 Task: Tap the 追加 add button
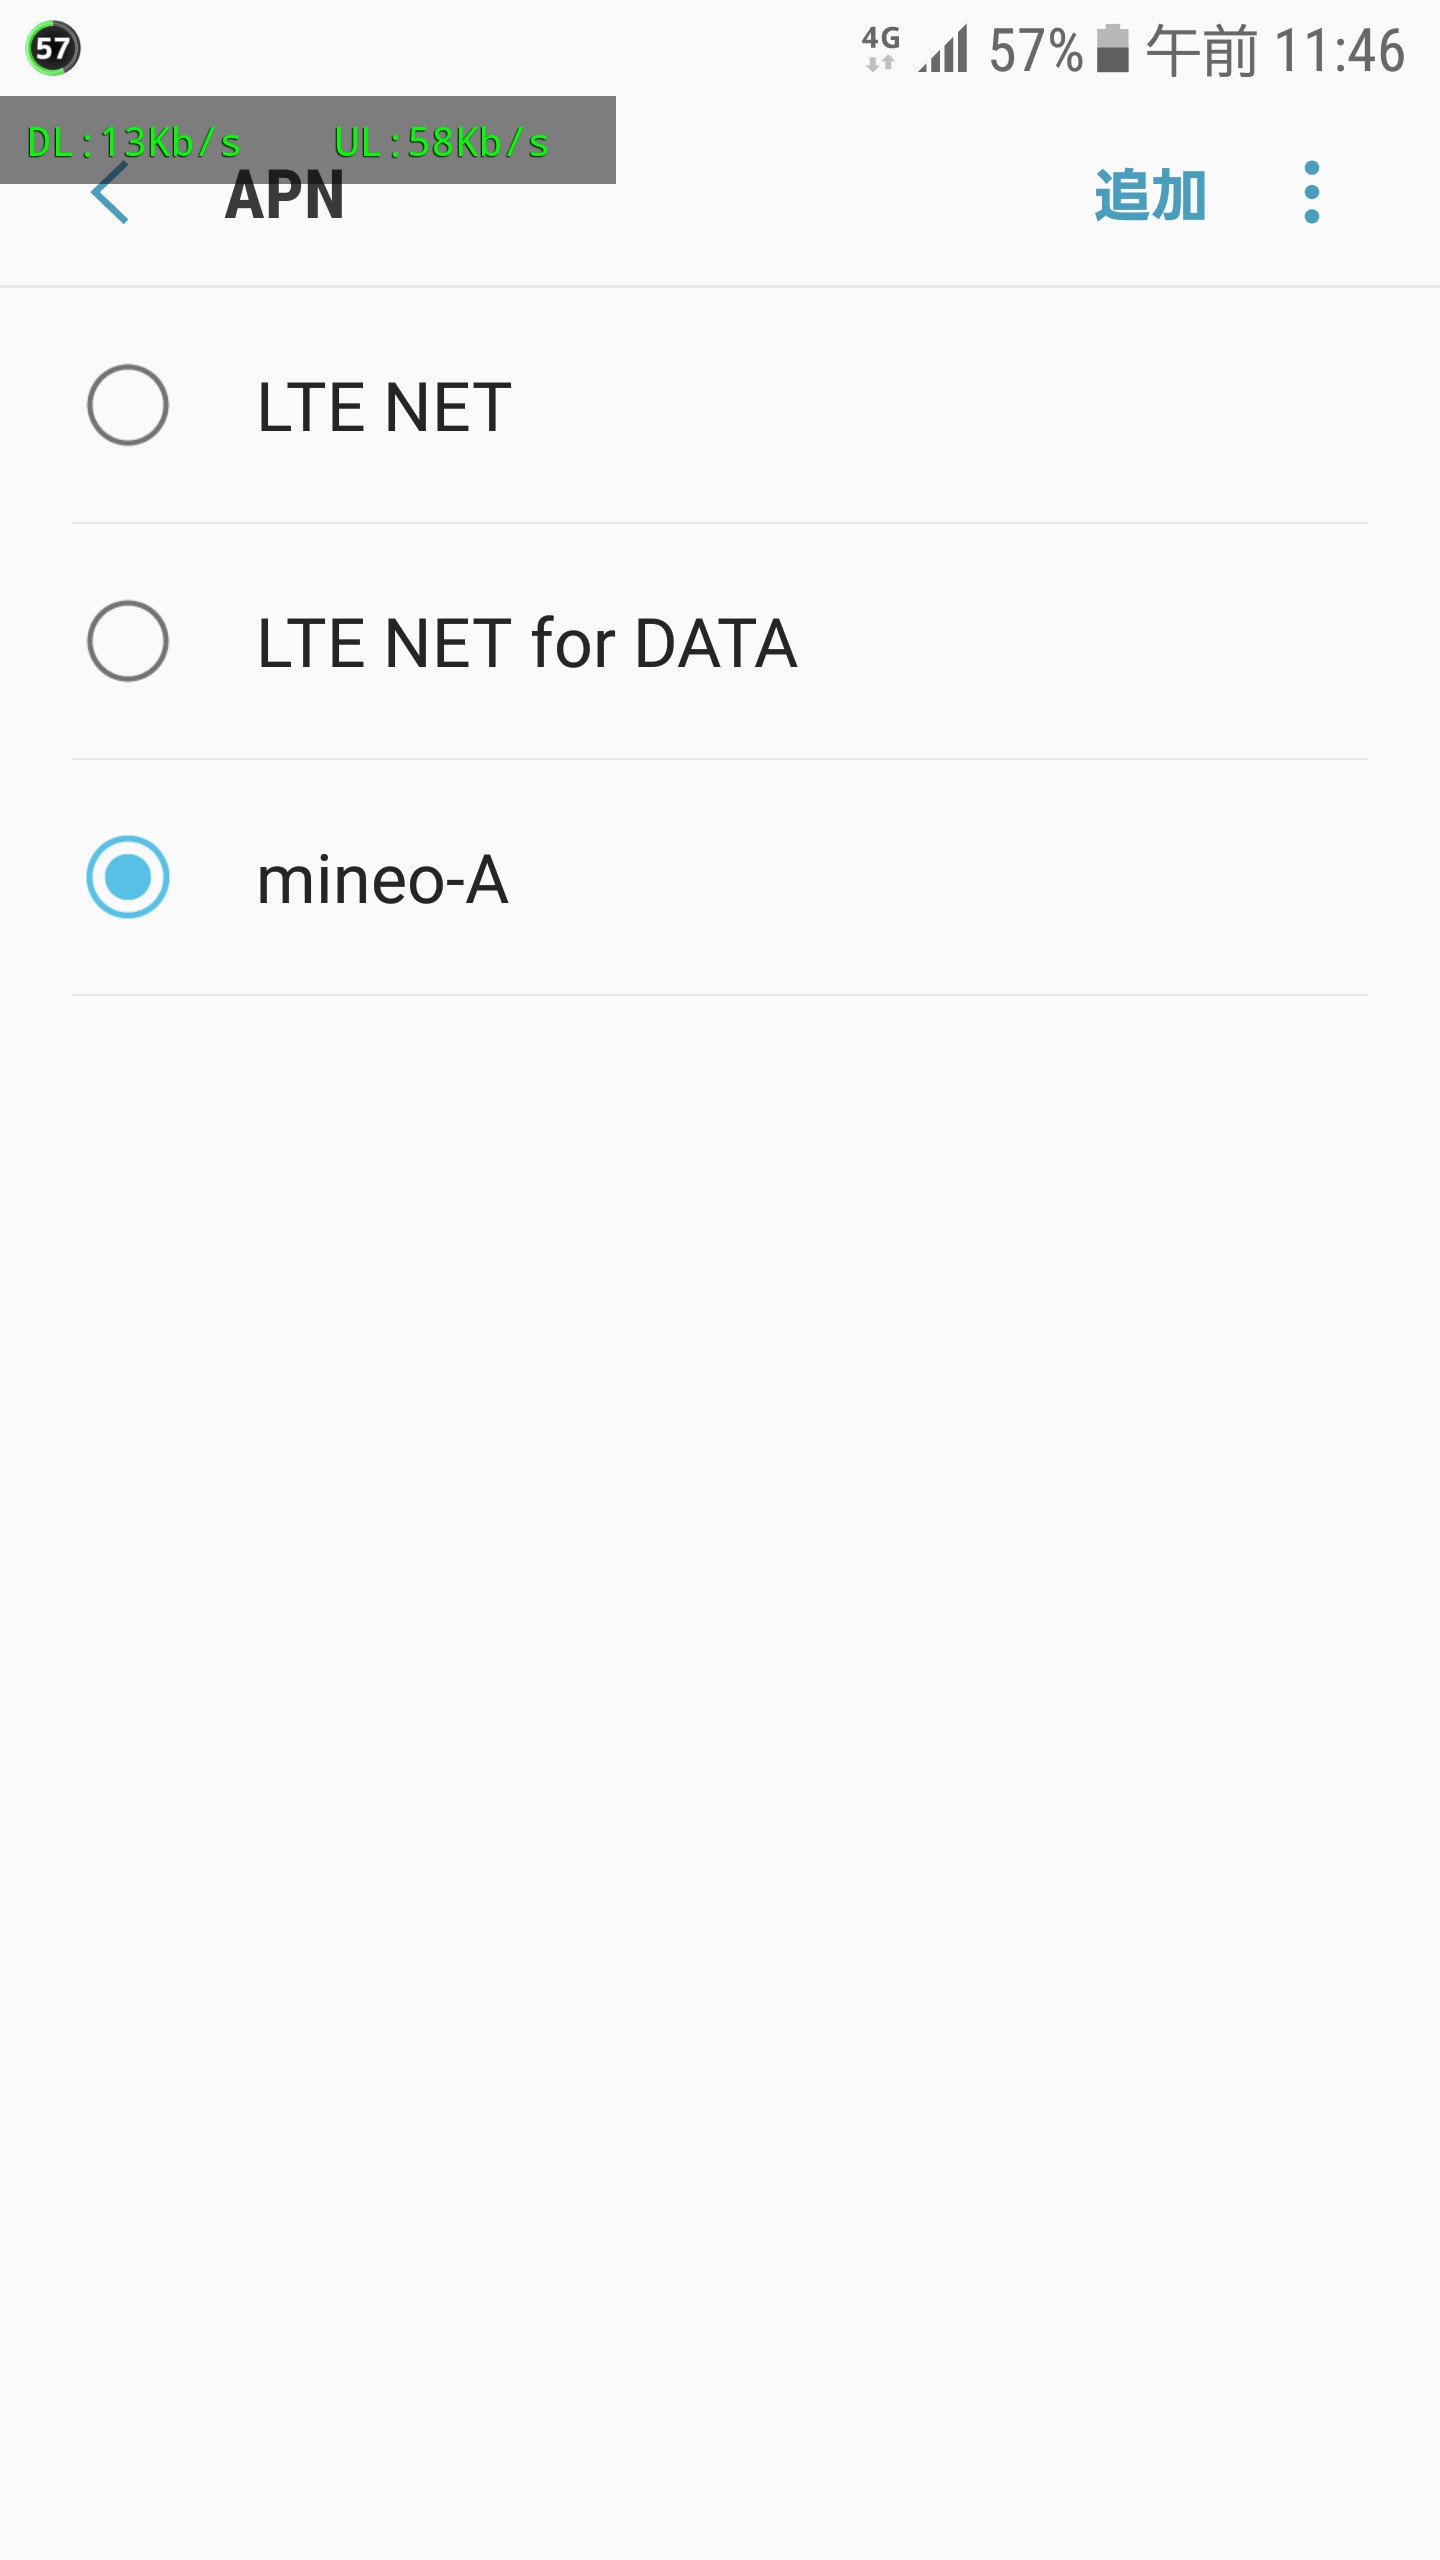(1150, 195)
